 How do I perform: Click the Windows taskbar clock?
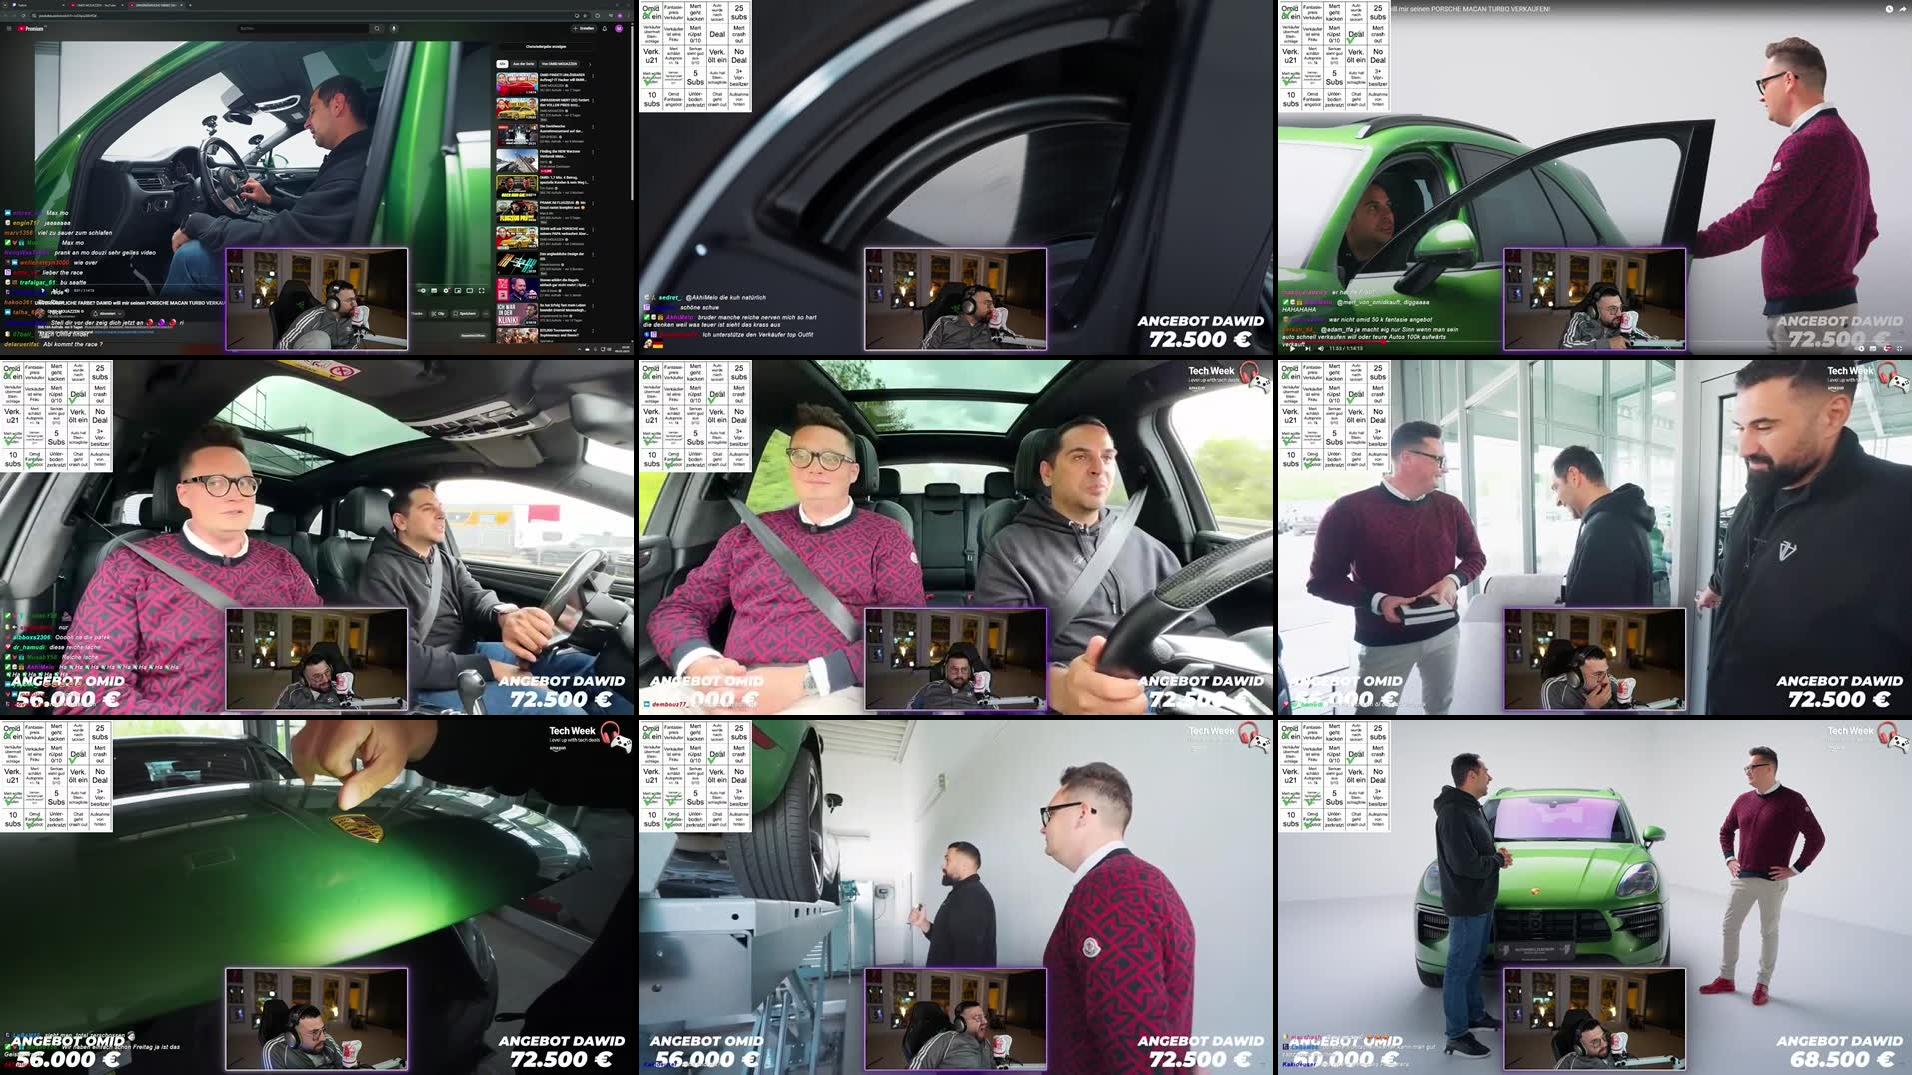[622, 349]
